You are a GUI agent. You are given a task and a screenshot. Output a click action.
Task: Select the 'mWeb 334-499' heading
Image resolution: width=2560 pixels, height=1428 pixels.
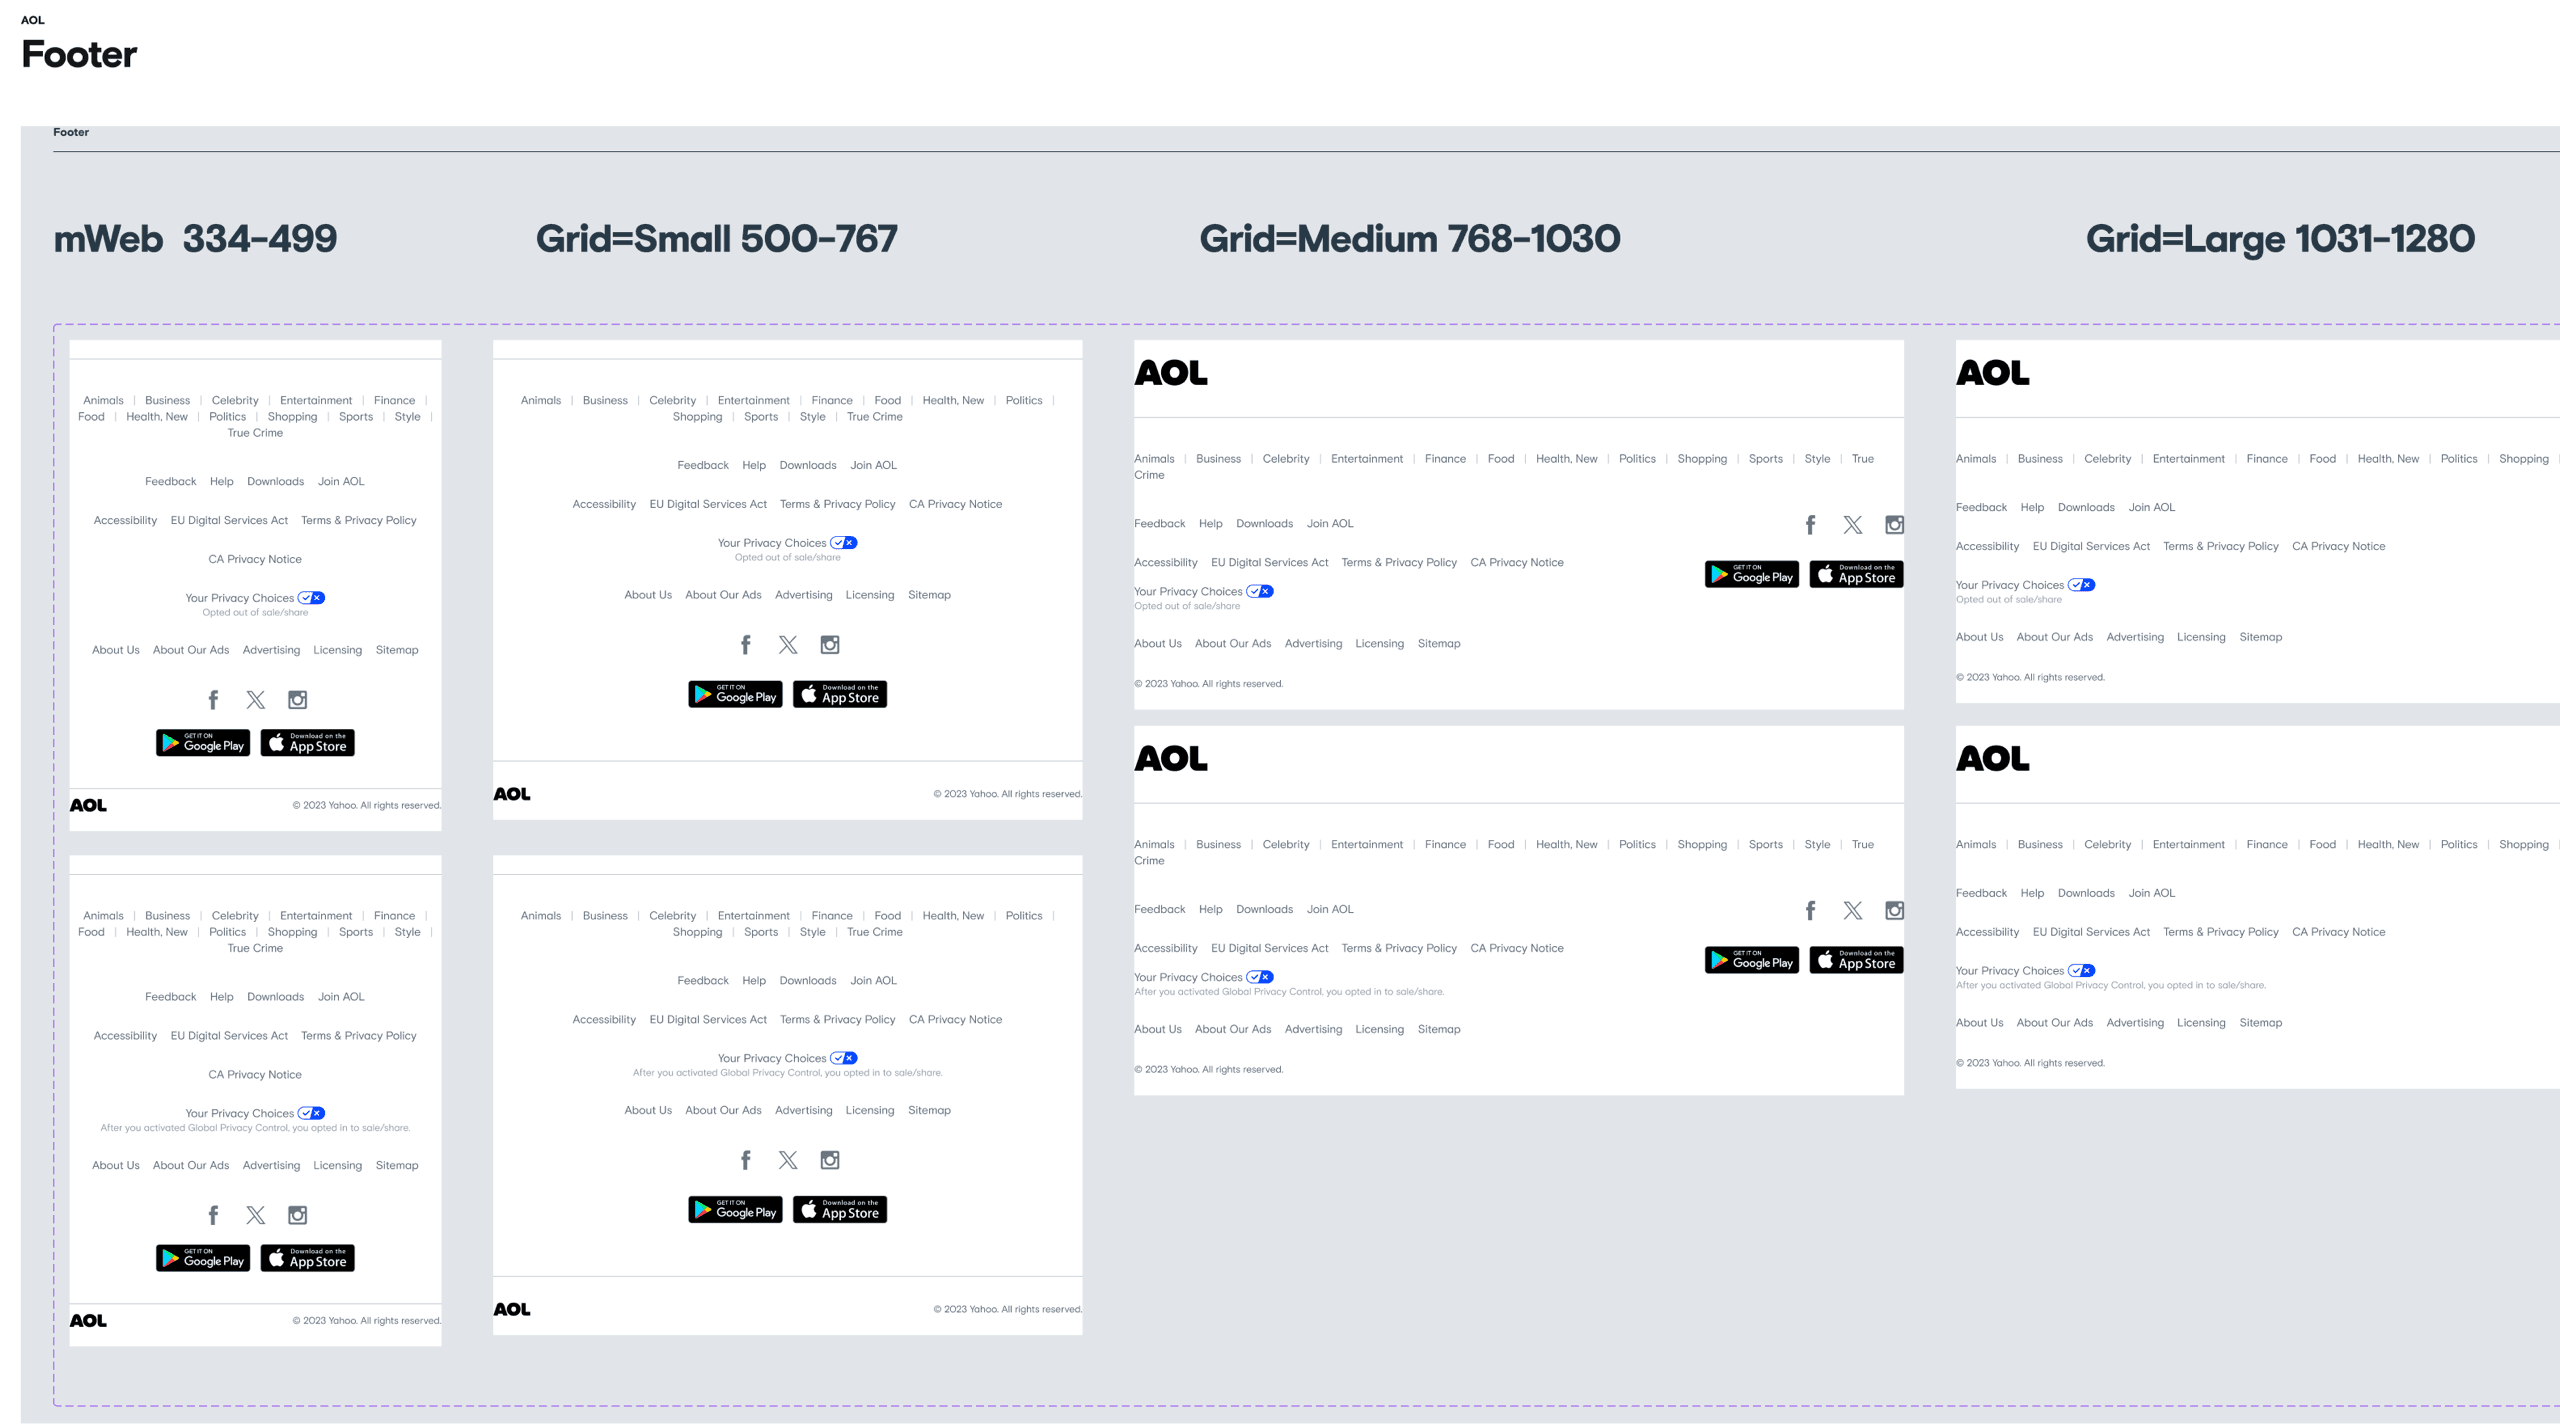coord(195,239)
